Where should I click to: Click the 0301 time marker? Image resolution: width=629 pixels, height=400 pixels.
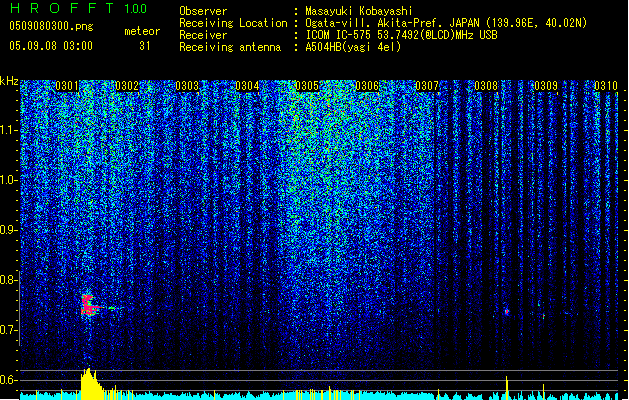pyautogui.click(x=67, y=86)
